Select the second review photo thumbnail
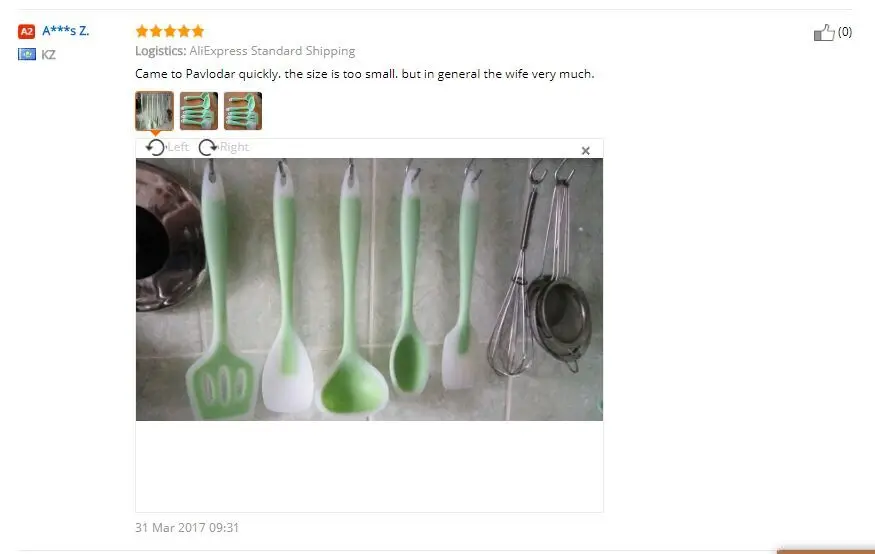Image resolution: width=875 pixels, height=554 pixels. [199, 111]
